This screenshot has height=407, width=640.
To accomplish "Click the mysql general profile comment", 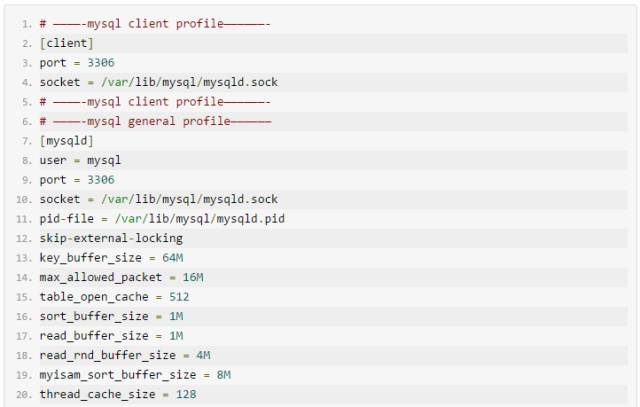I will 156,121.
